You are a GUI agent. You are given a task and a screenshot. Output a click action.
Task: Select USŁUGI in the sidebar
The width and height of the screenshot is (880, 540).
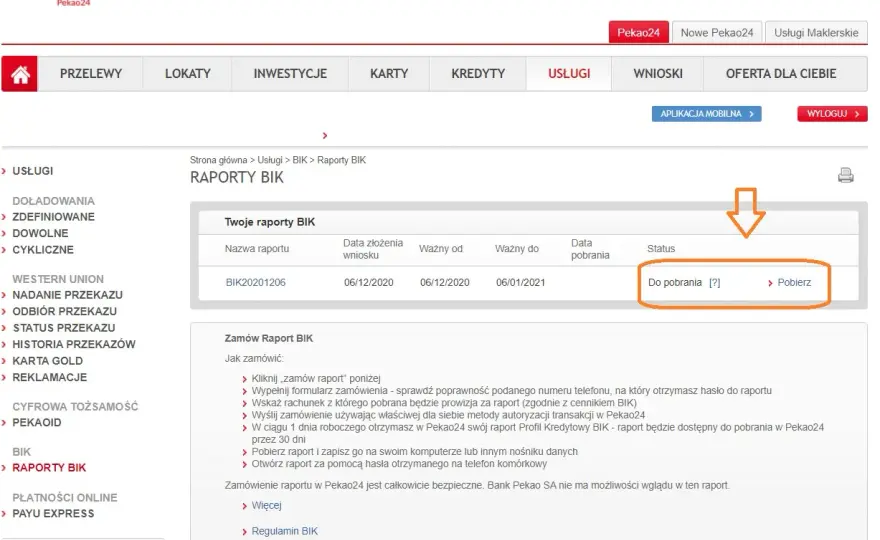pos(33,171)
